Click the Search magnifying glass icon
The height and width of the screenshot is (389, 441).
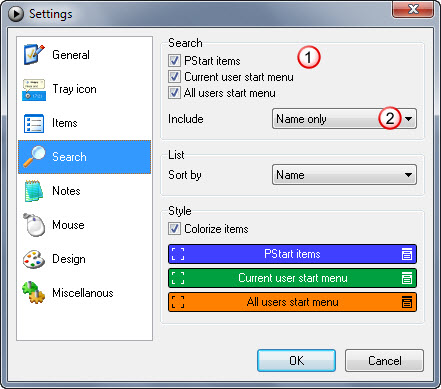(x=34, y=157)
